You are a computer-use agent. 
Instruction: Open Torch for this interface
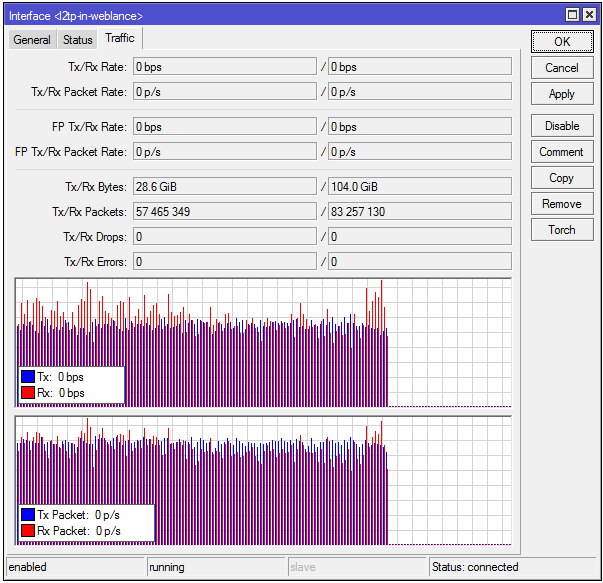click(562, 230)
